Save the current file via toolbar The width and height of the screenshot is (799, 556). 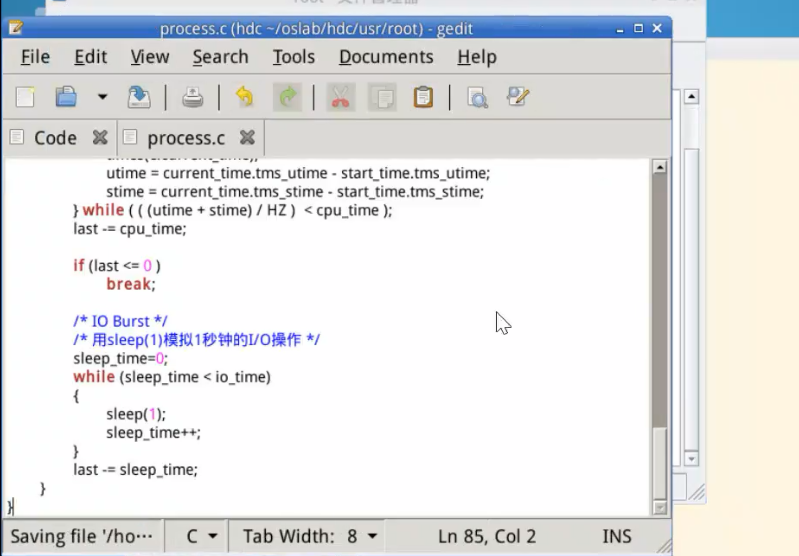click(x=139, y=97)
